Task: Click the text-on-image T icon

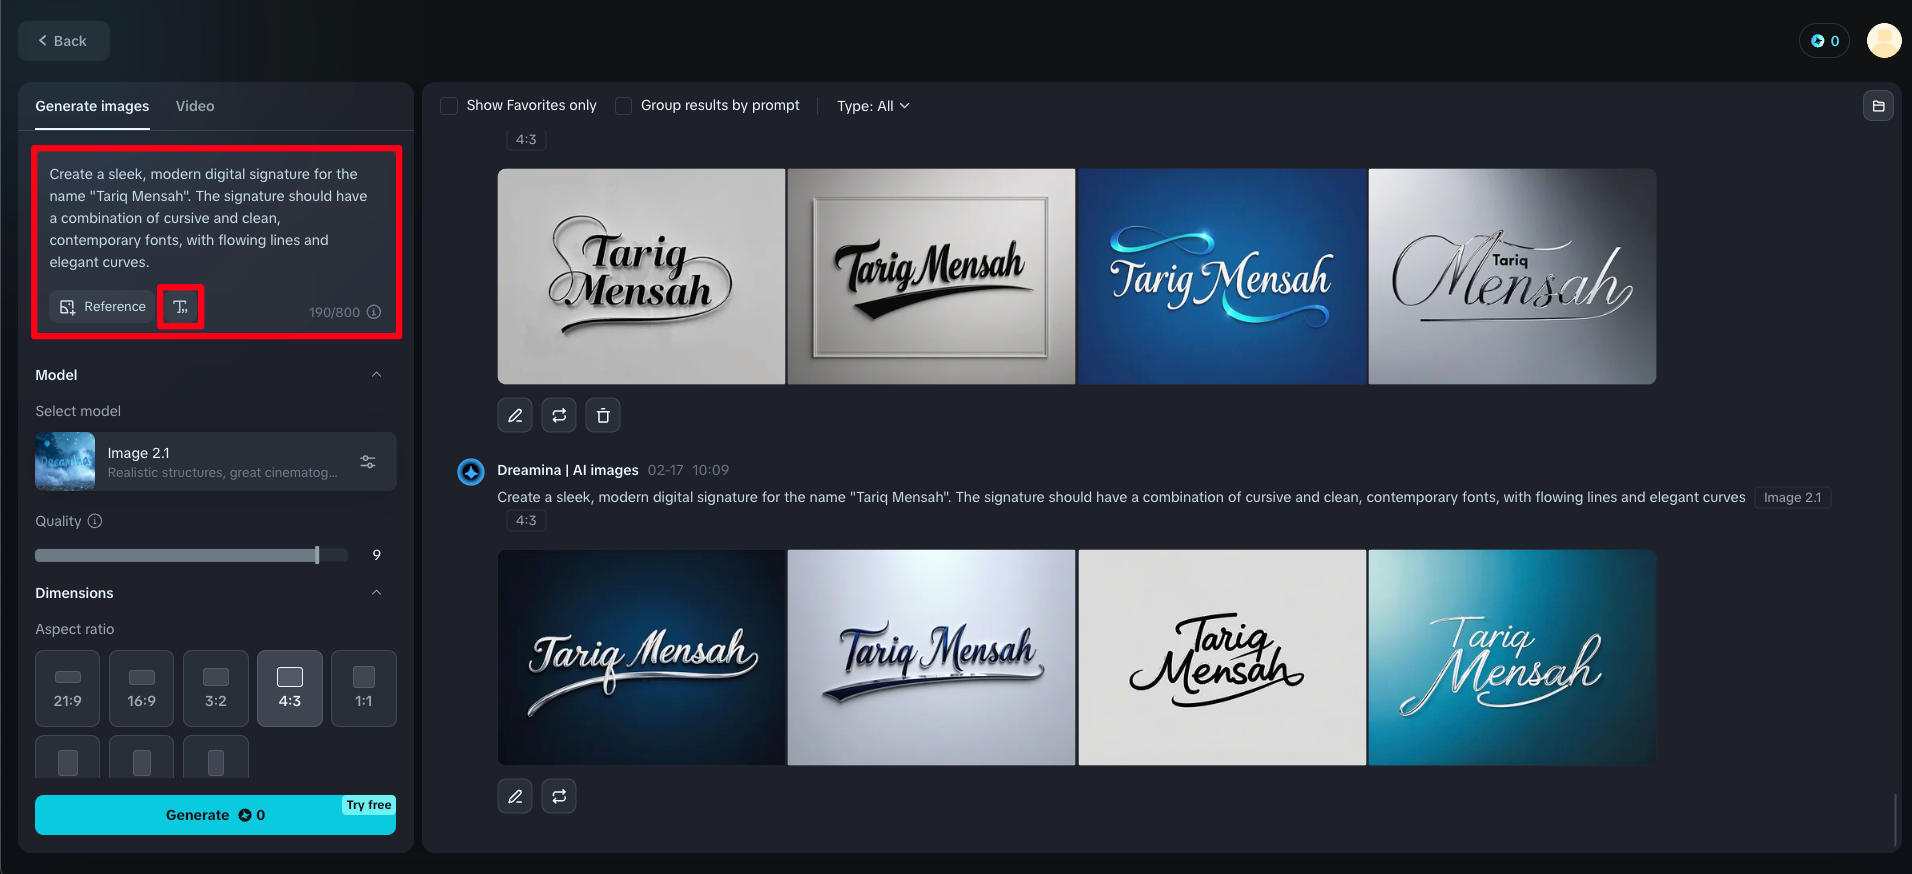Action: pos(181,307)
